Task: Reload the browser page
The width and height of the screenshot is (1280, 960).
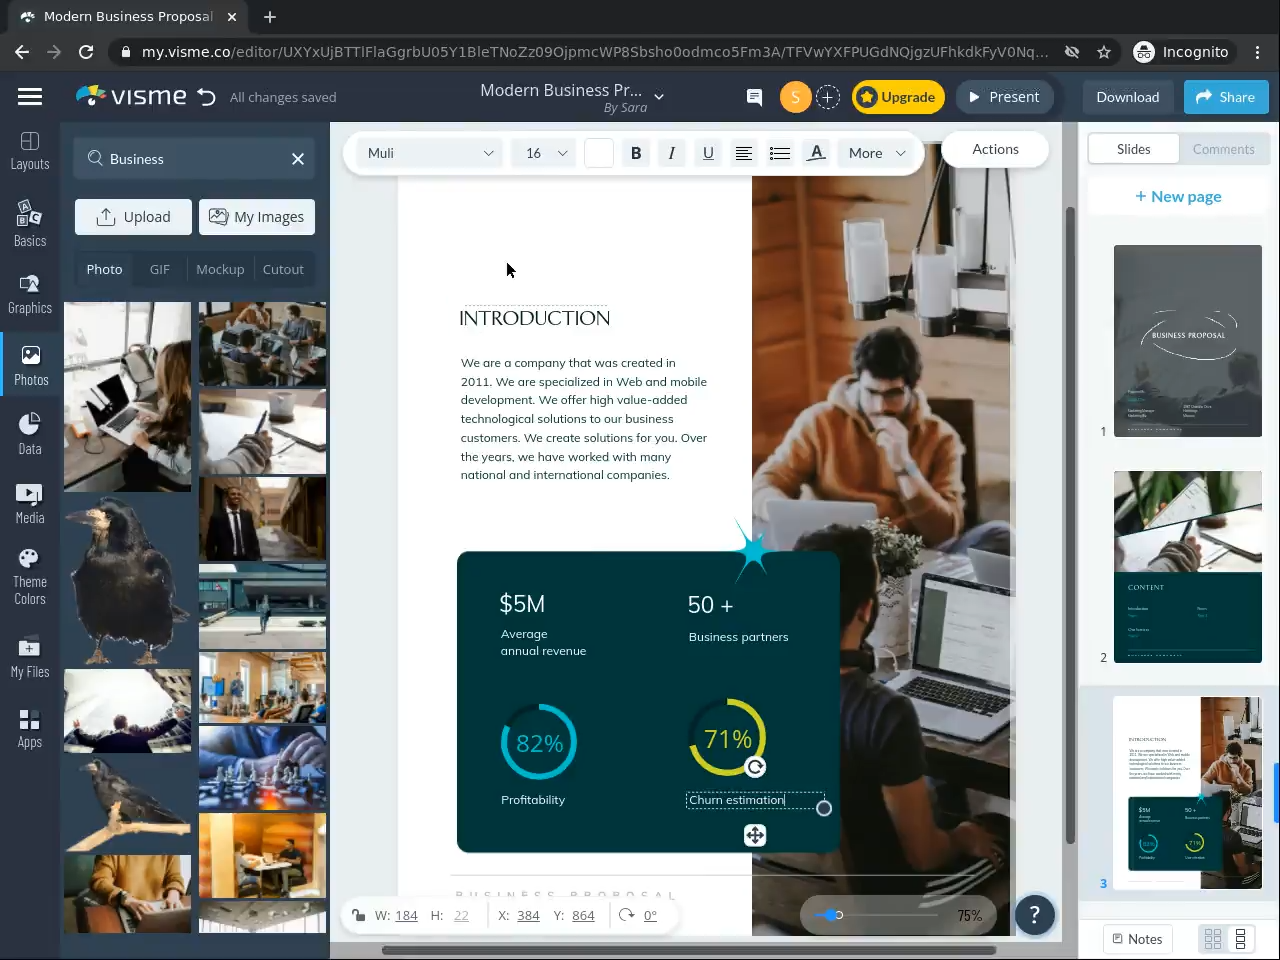Action: (x=86, y=52)
